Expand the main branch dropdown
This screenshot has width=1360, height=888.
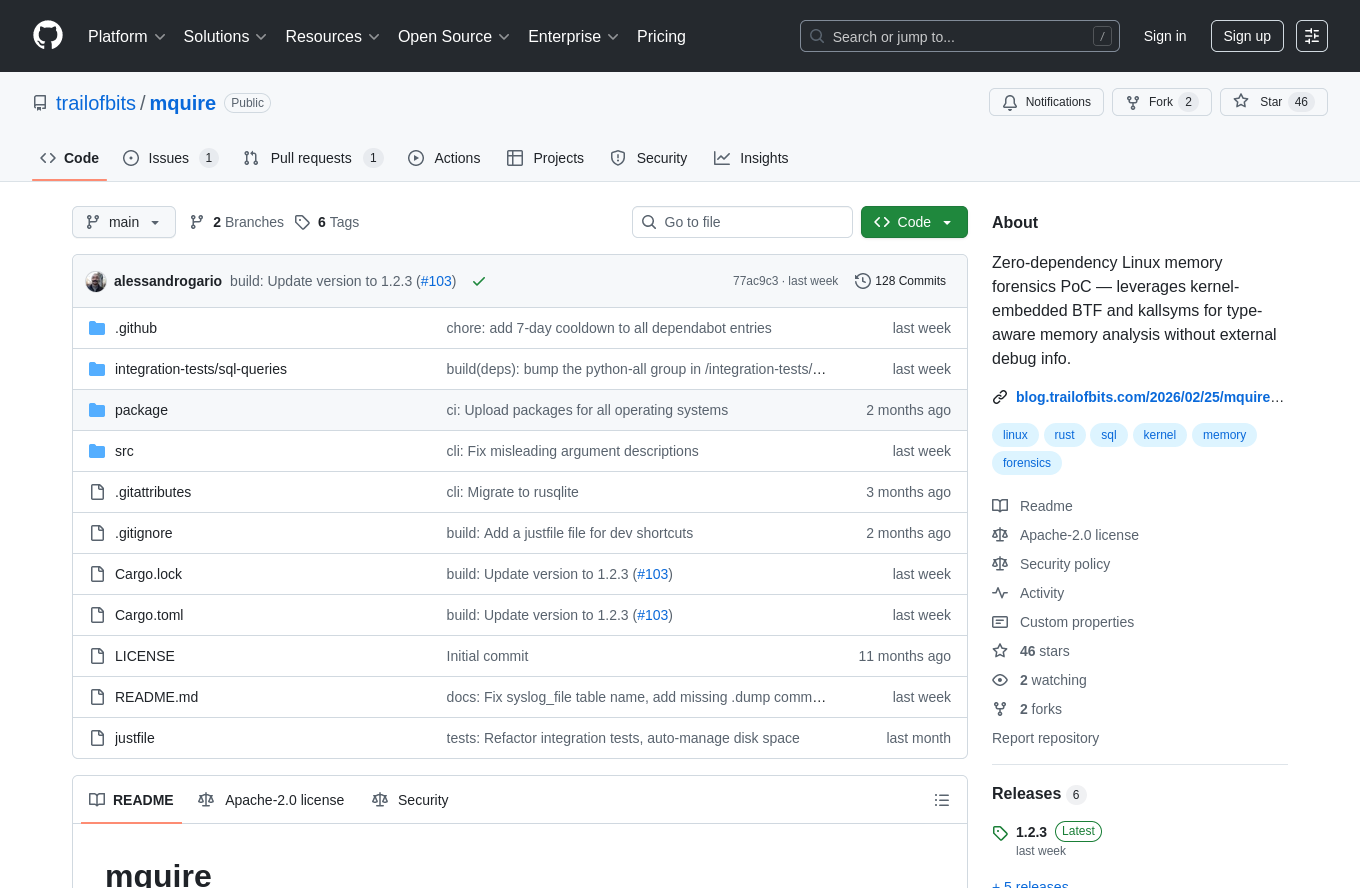[x=124, y=222]
